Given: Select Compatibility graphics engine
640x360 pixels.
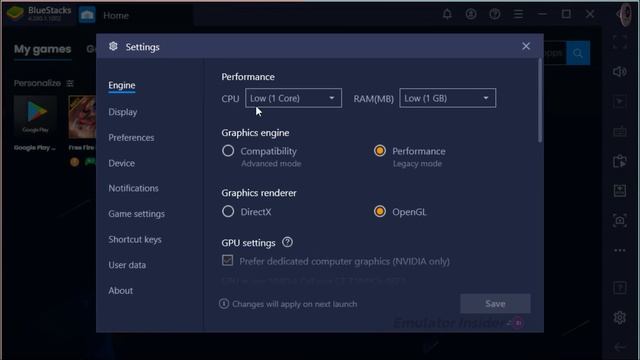Looking at the screenshot, I should (228, 151).
